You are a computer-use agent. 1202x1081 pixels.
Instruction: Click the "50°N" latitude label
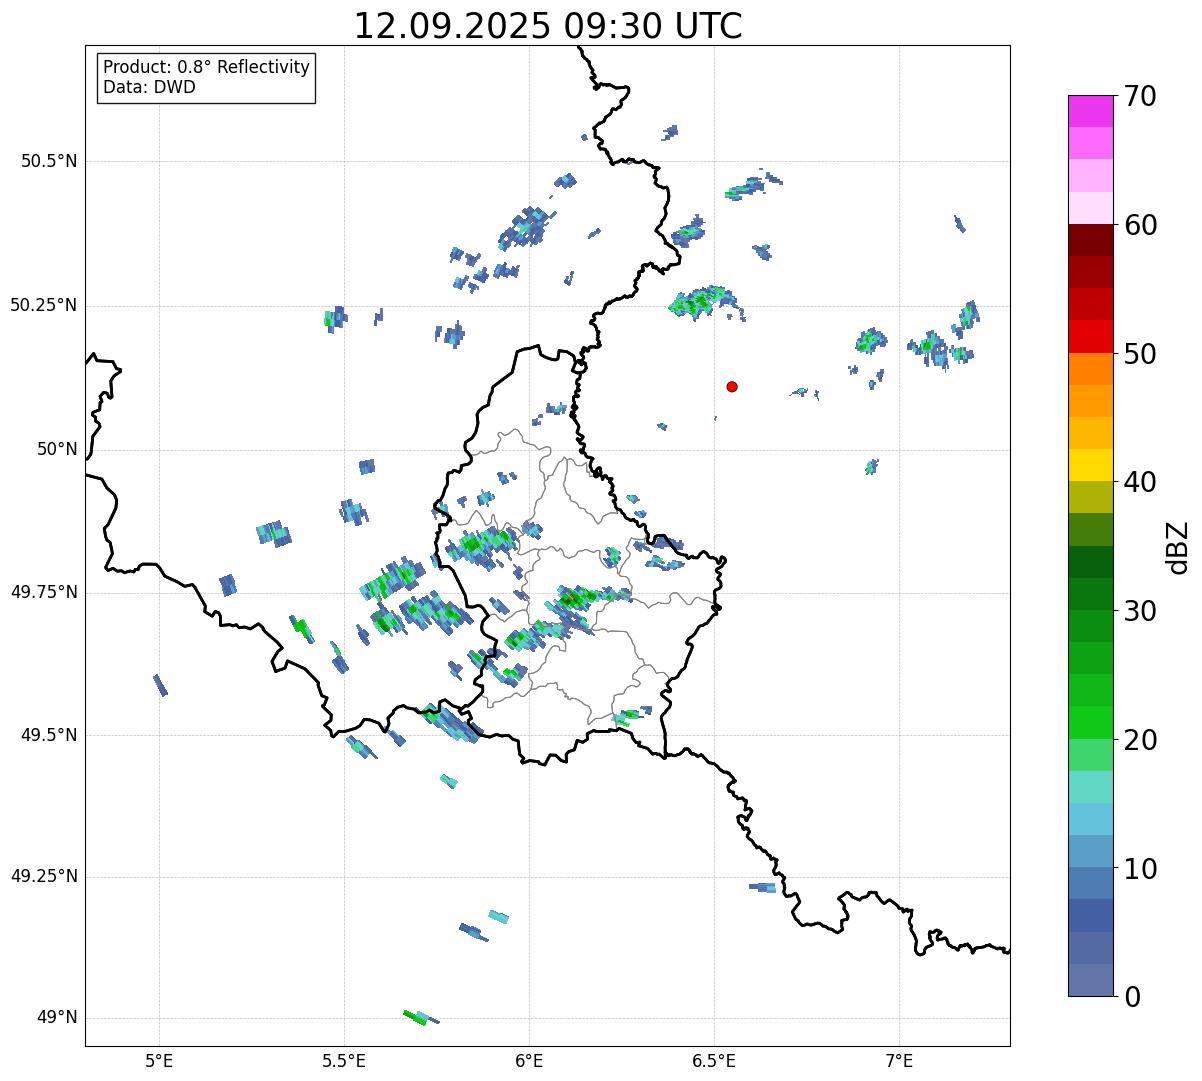pyautogui.click(x=56, y=450)
